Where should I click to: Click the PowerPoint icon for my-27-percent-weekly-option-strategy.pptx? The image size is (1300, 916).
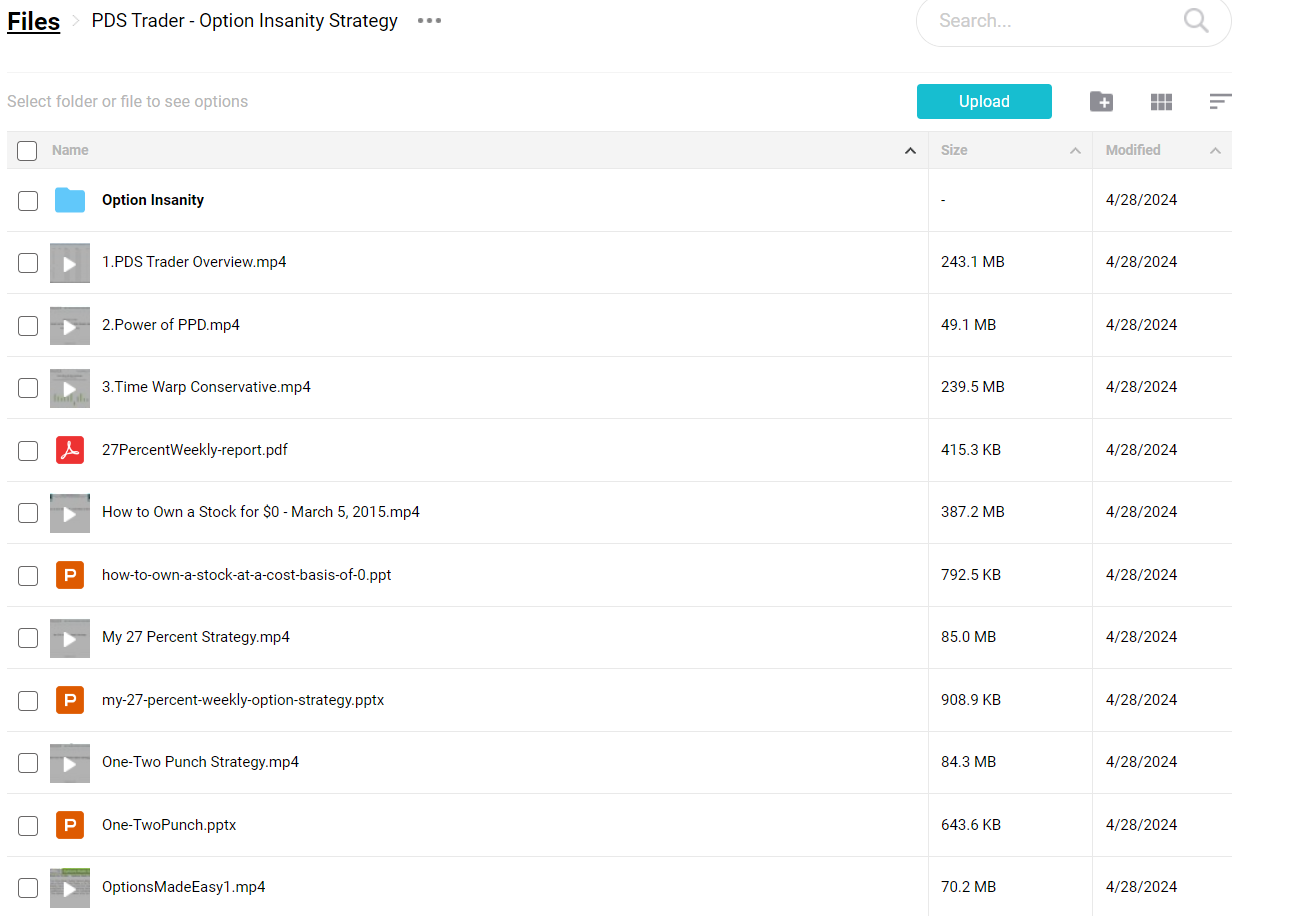(x=70, y=700)
